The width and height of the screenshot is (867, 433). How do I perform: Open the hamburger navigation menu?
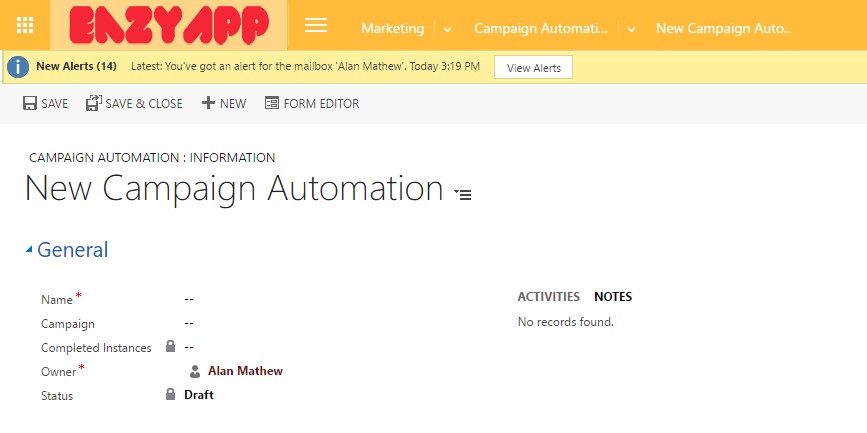(316, 25)
